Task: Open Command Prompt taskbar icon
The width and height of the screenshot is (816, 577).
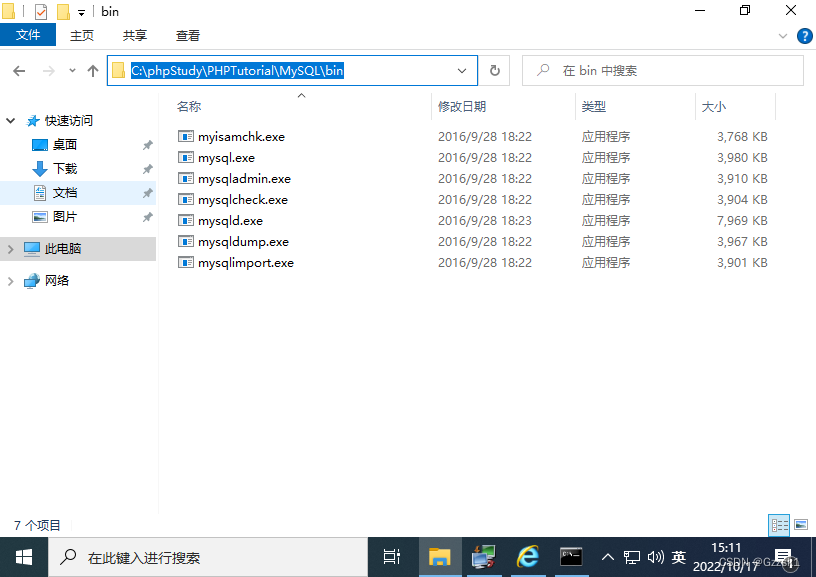Action: tap(571, 557)
